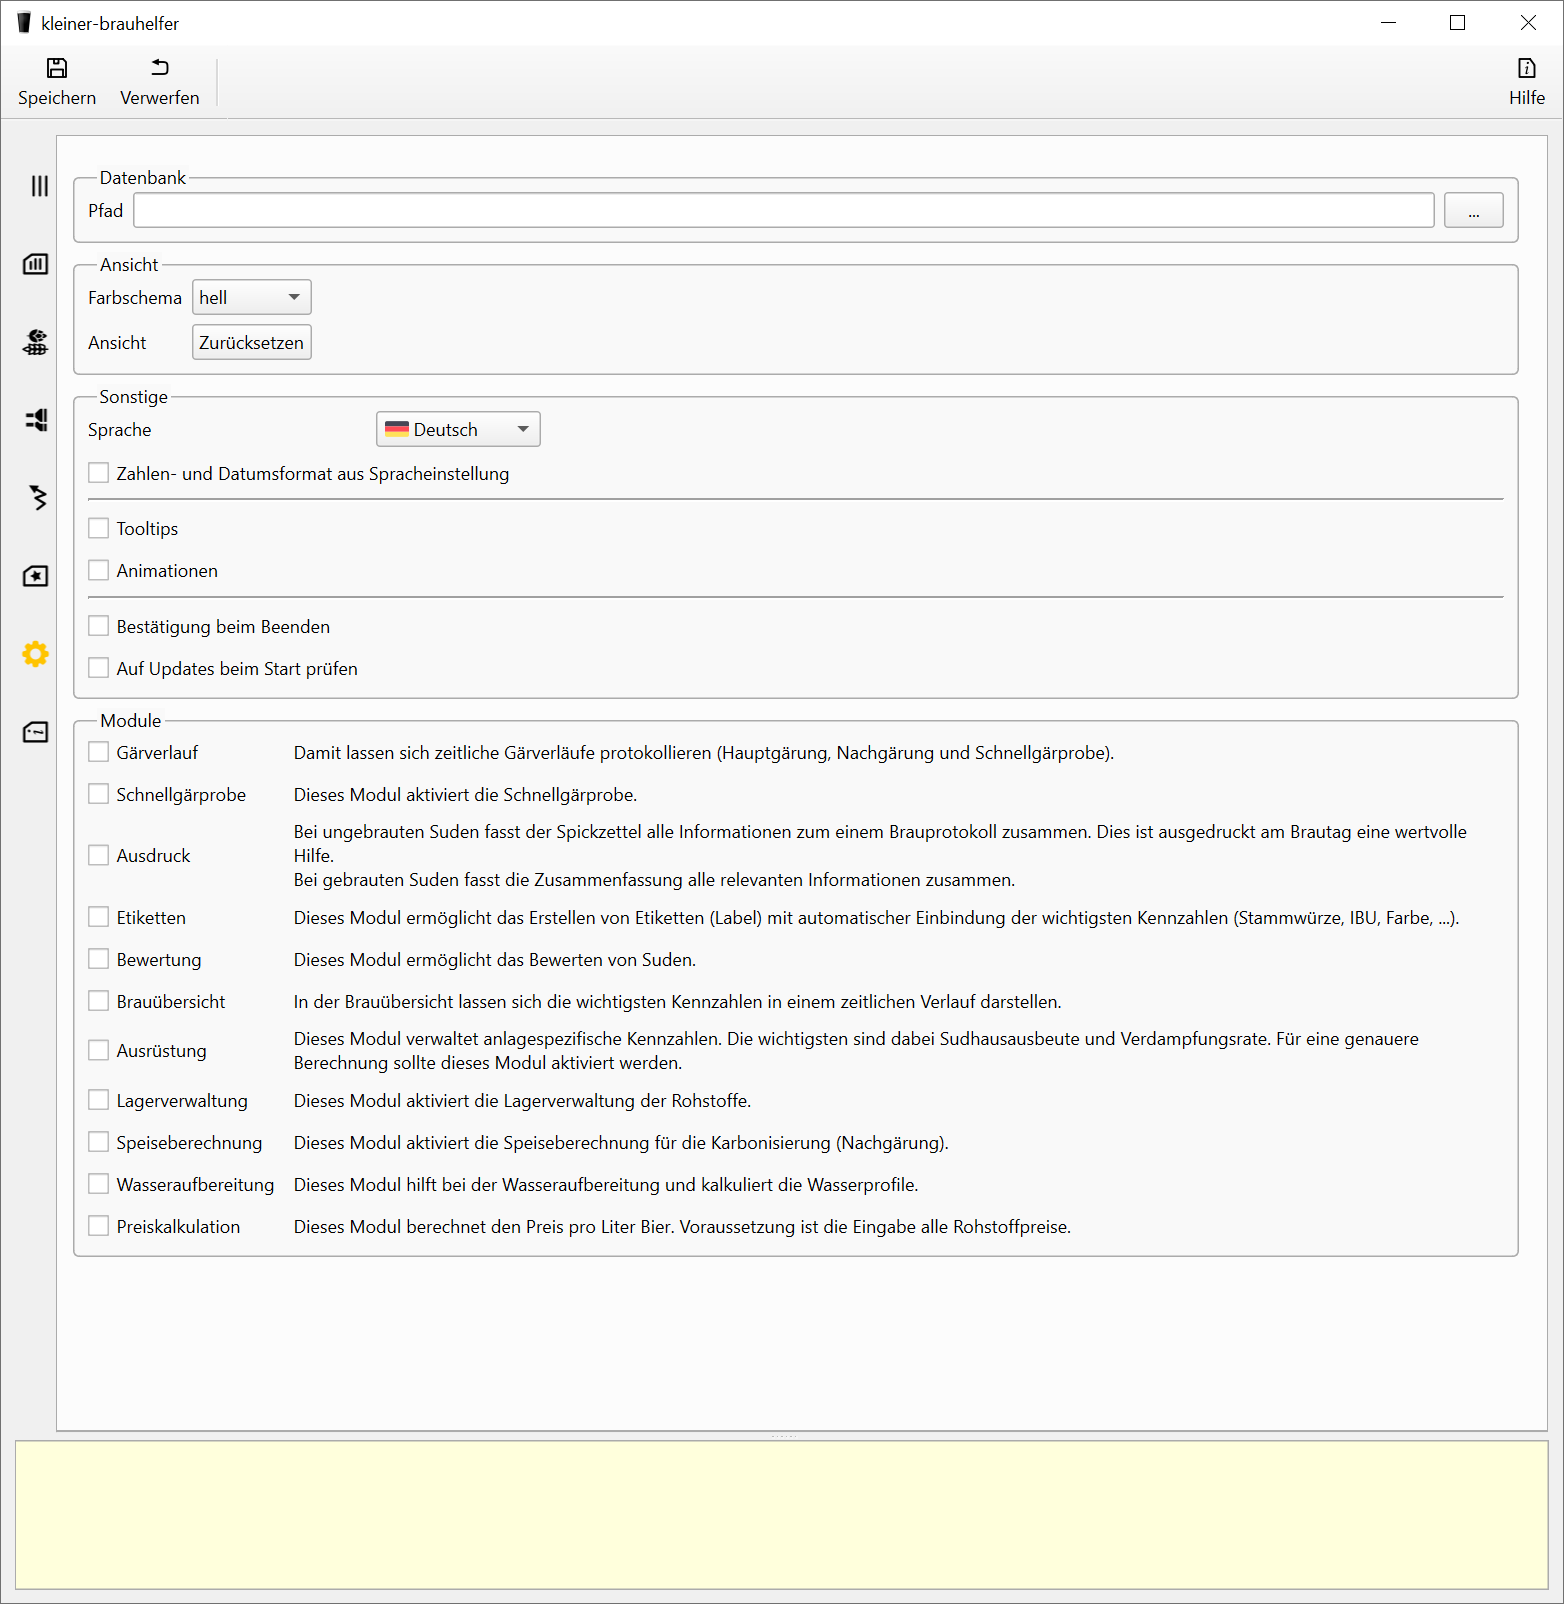Expand the Sprache dropdown showing Deutsch

click(458, 429)
